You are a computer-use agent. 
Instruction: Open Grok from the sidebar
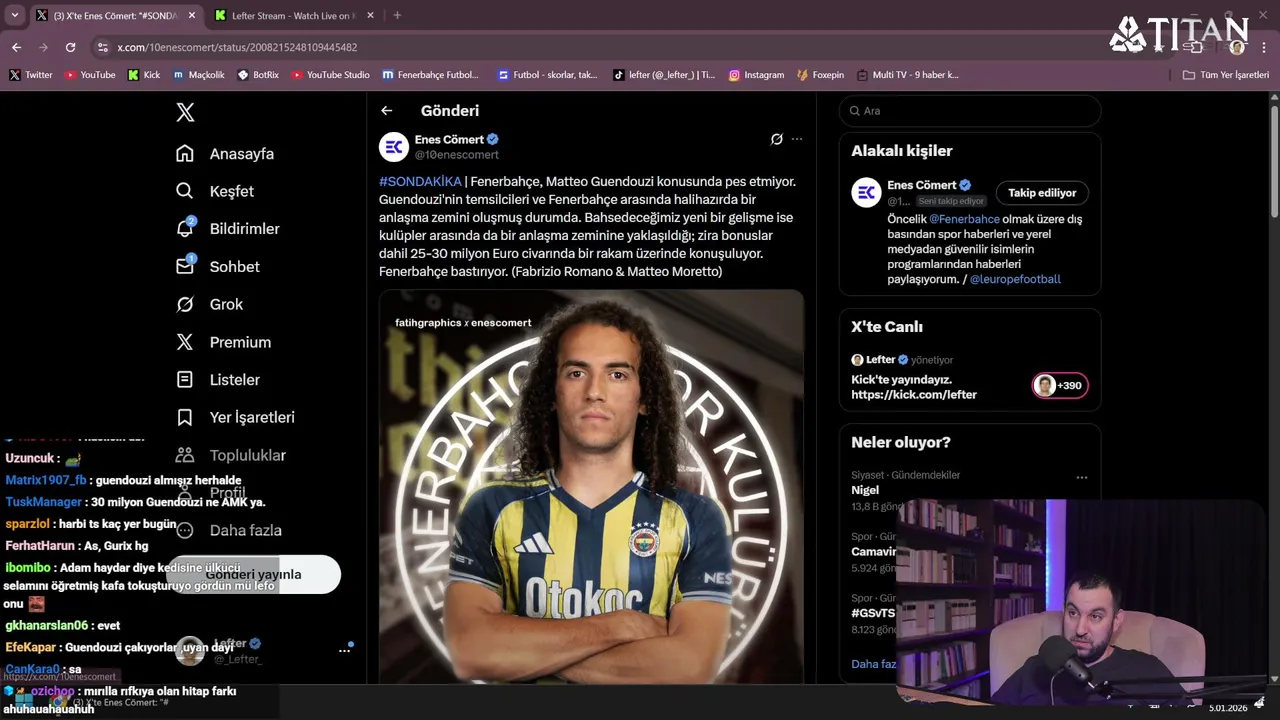210,304
